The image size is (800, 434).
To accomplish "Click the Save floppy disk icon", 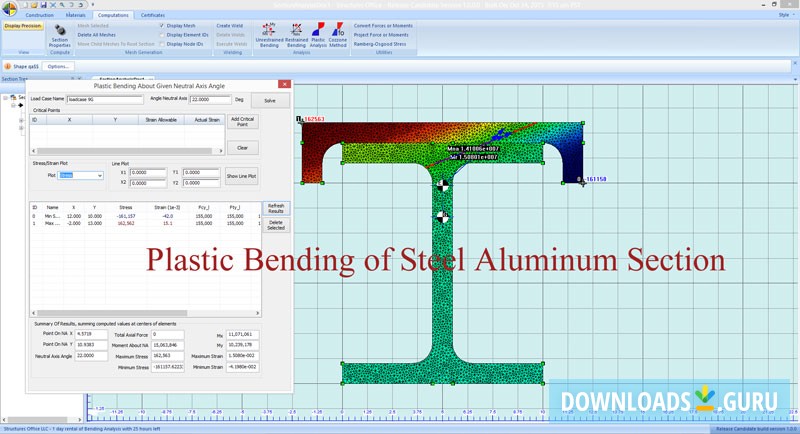I will coord(43,5).
